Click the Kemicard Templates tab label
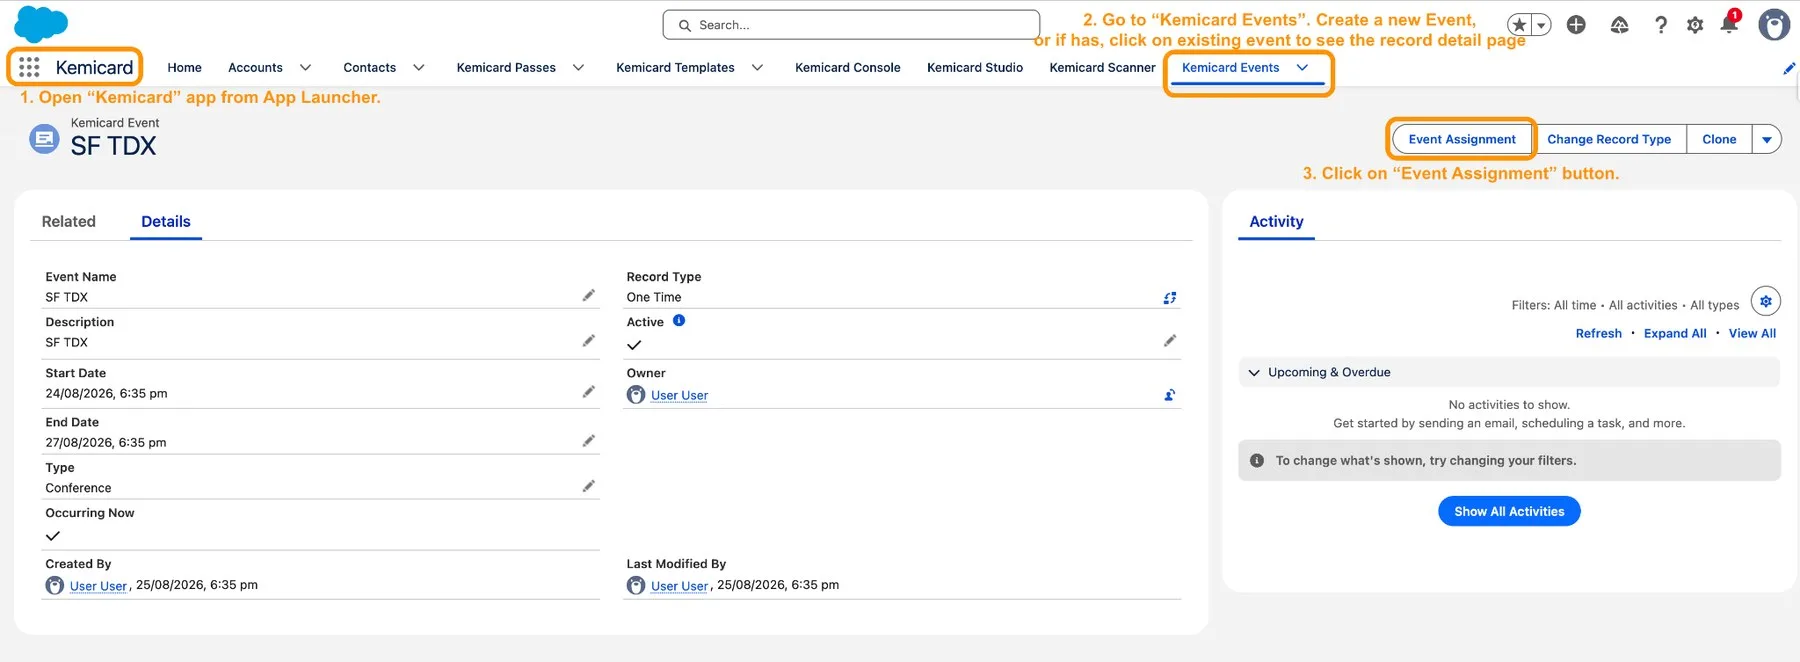 [x=675, y=68]
